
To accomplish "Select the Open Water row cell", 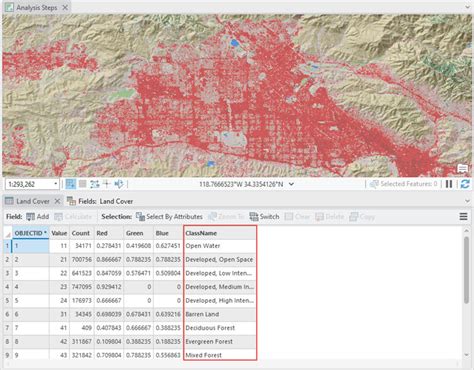I will (220, 246).
